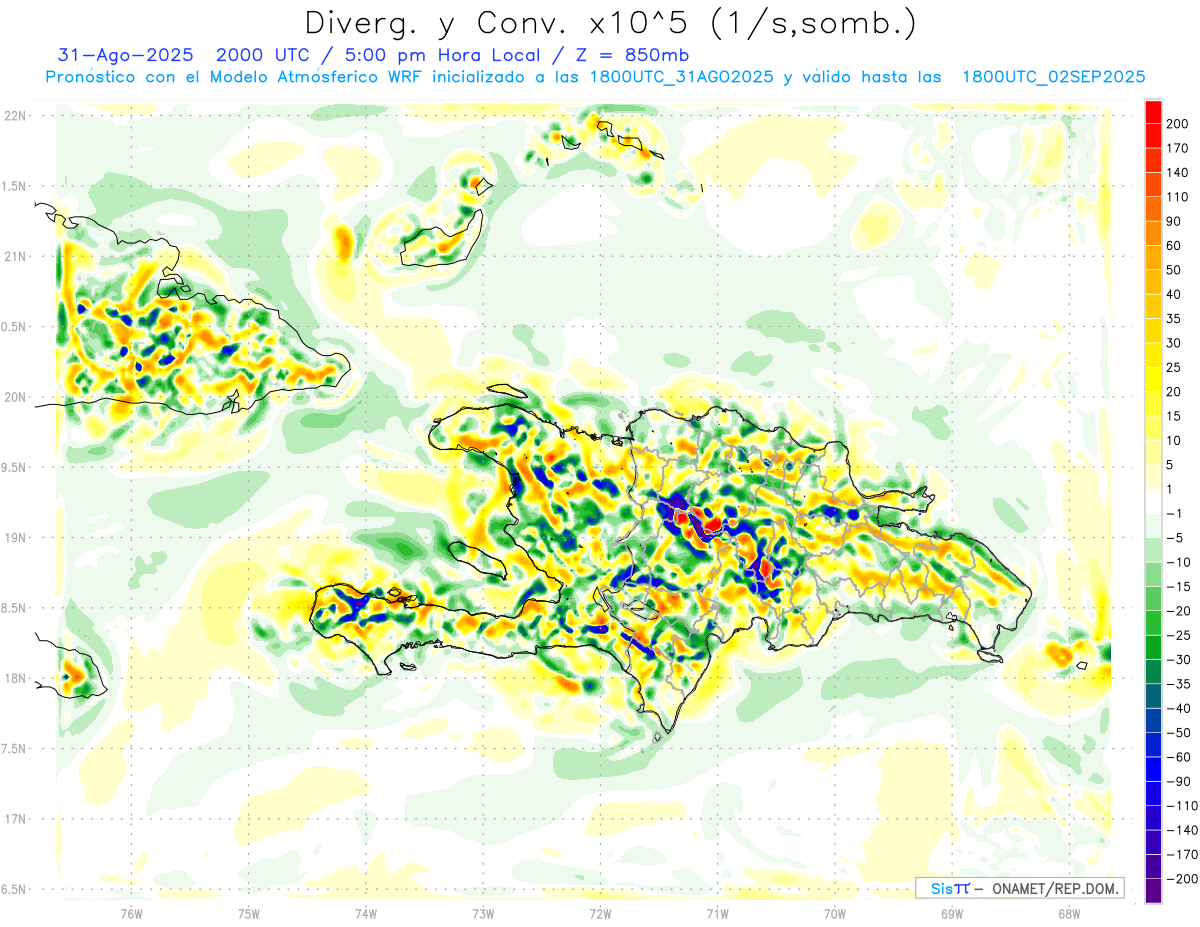This screenshot has width=1200, height=927.
Task: Click the 'Sisπ – ONAMET/REP.DOM.' logo box
Action: [1019, 888]
